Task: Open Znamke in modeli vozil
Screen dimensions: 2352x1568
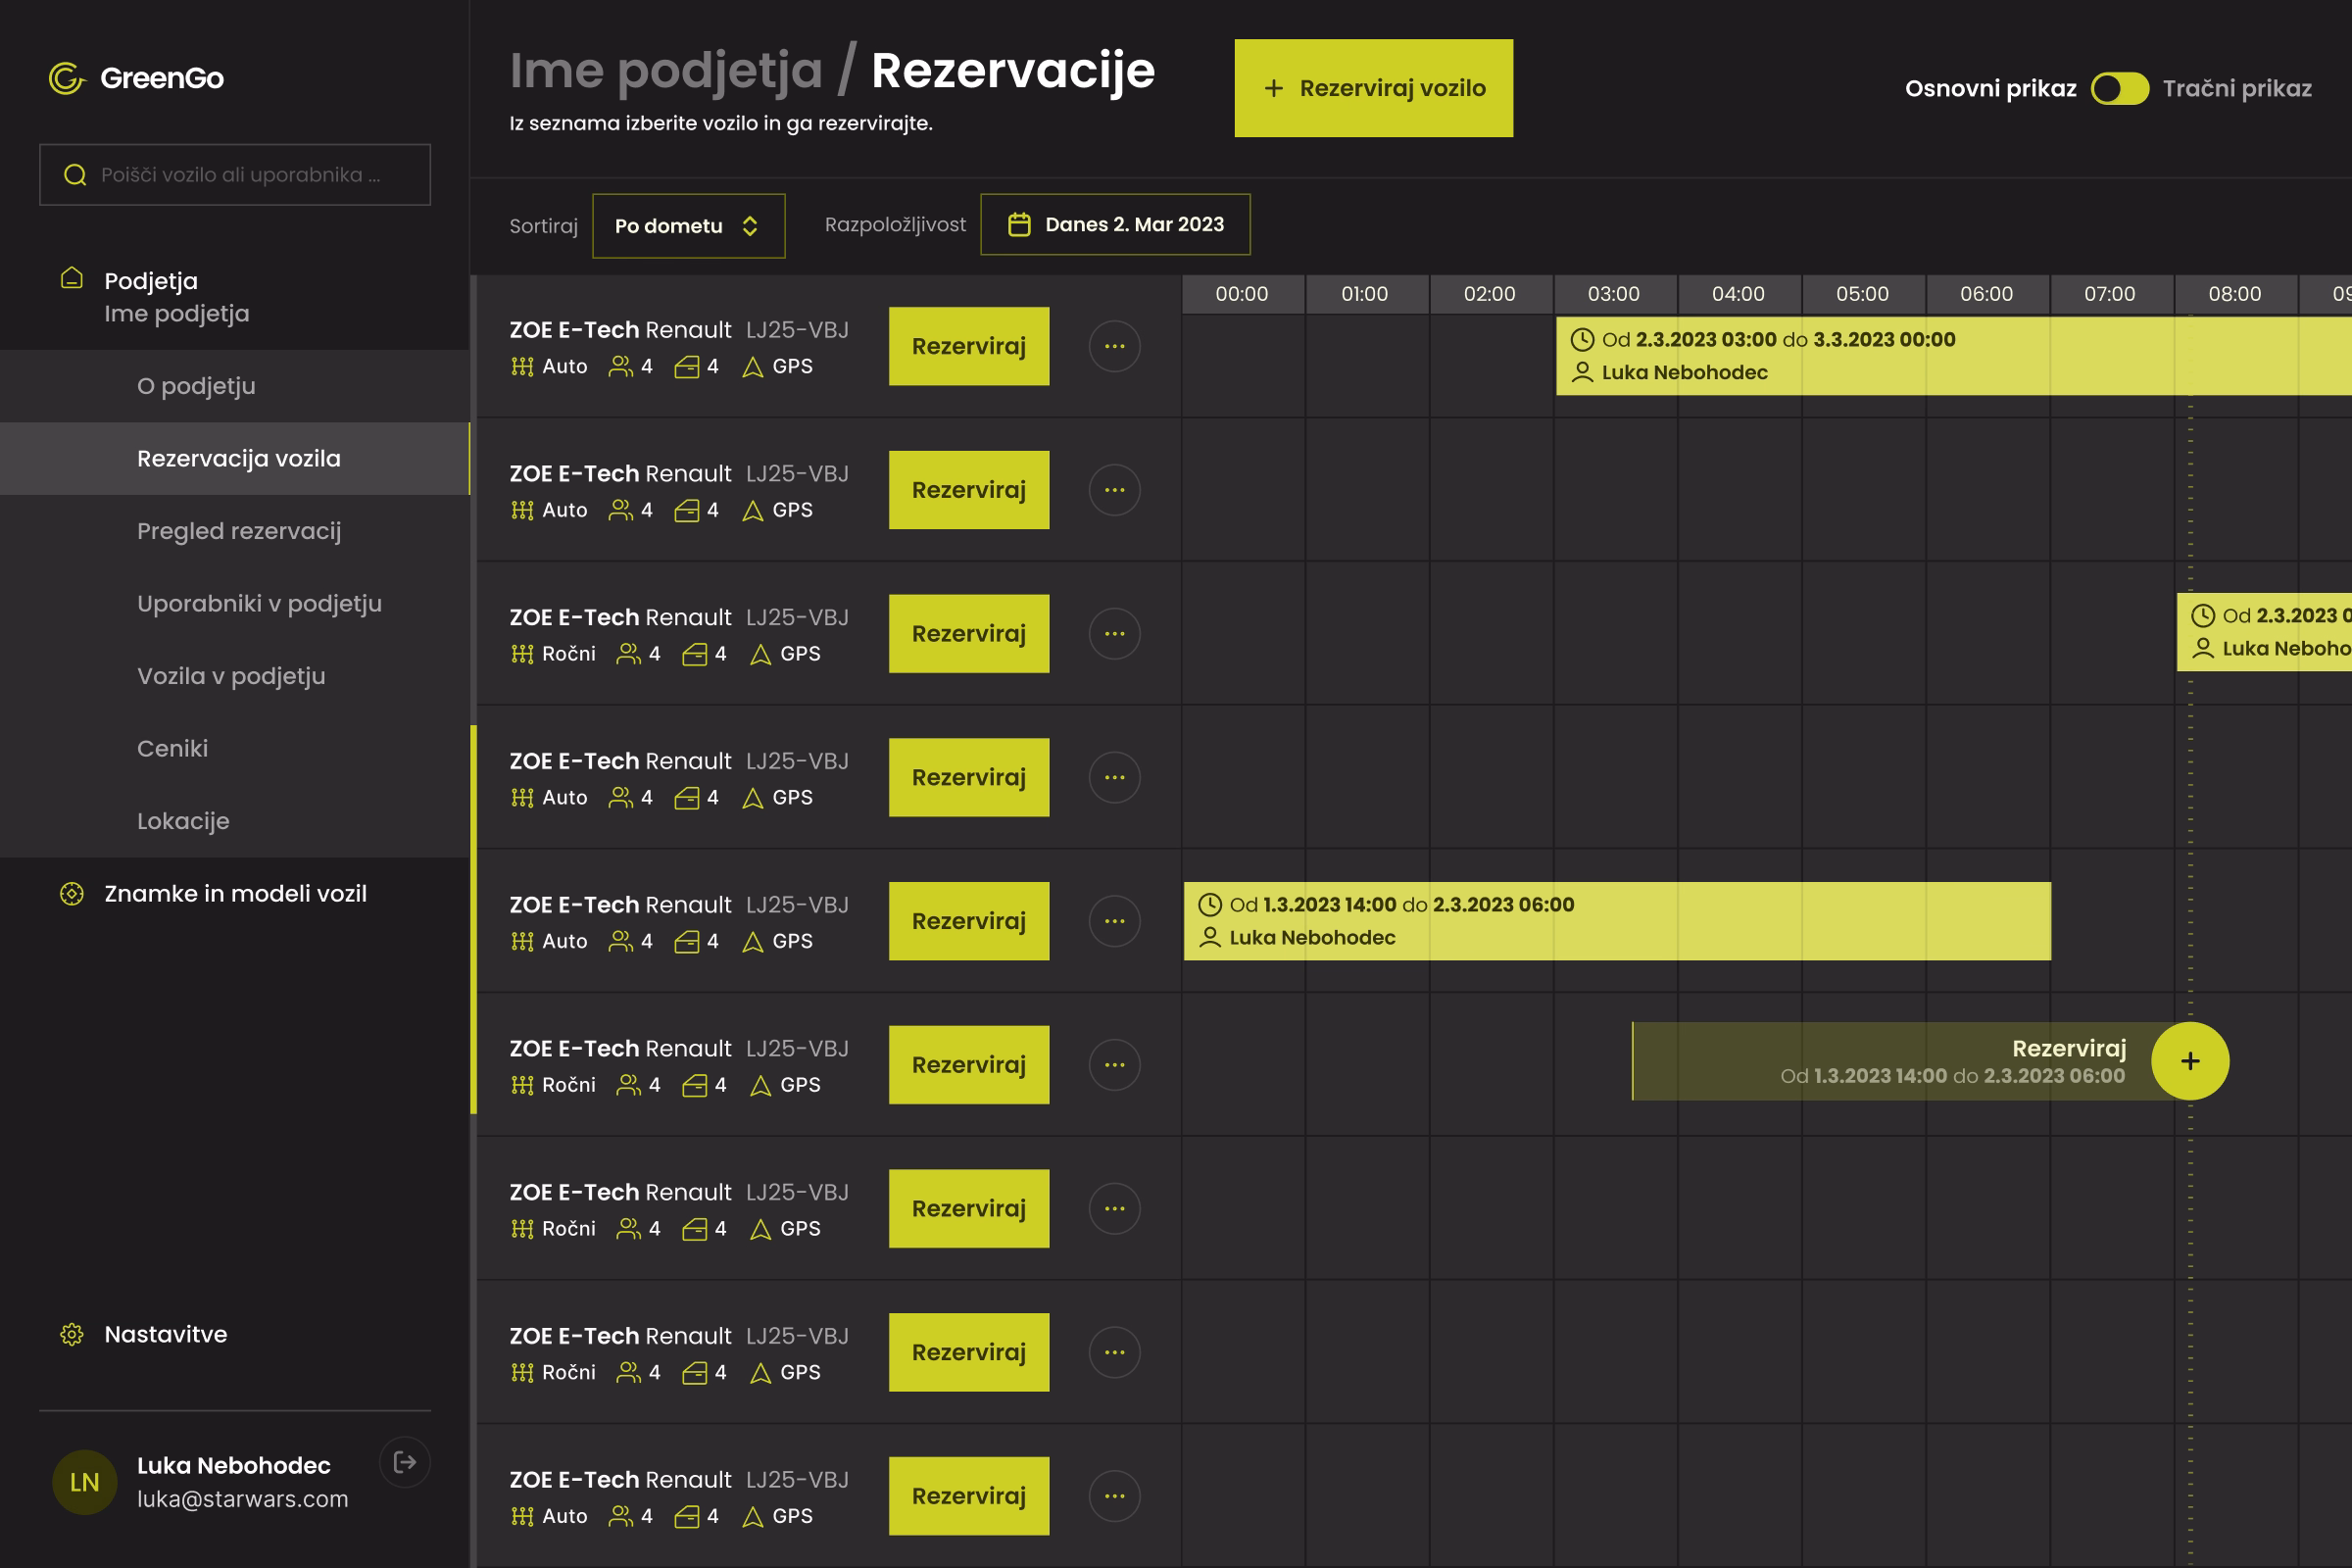Action: point(235,893)
